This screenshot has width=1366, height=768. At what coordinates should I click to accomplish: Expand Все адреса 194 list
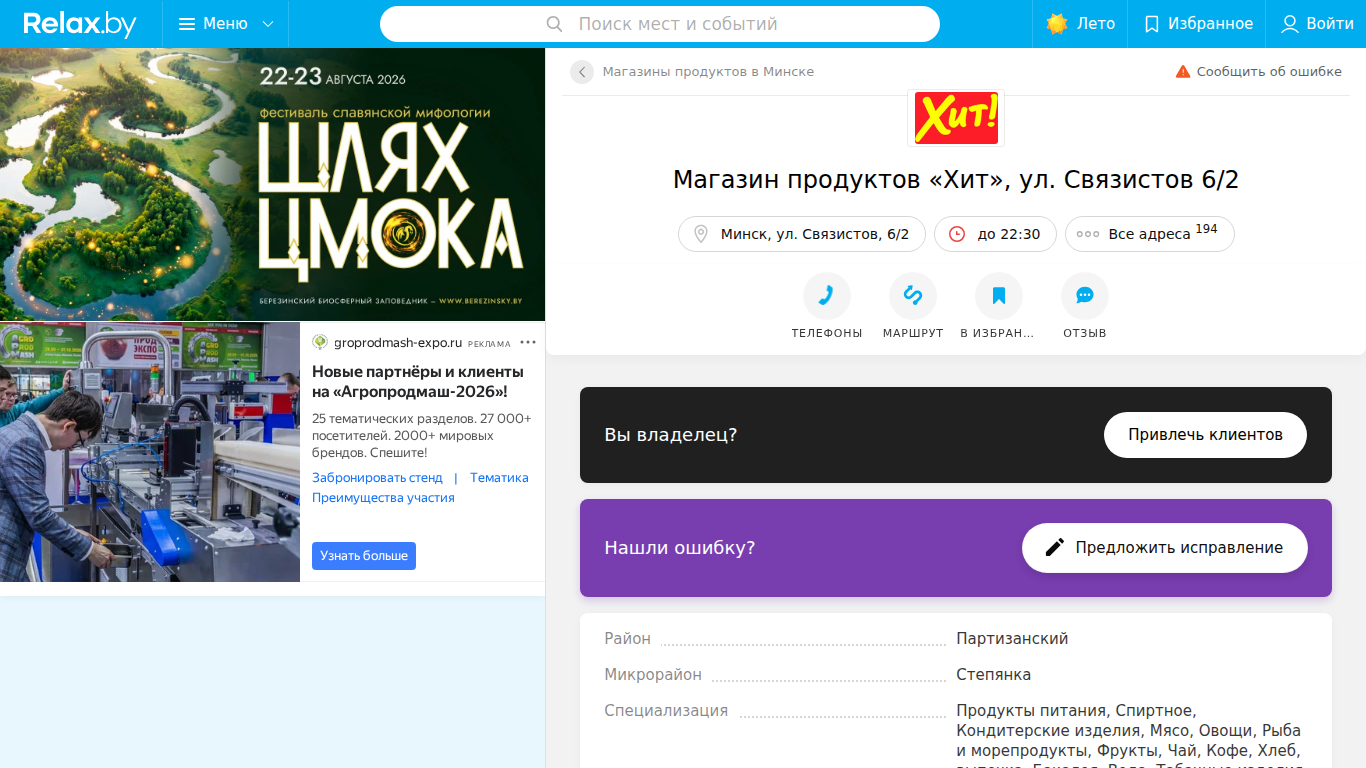[x=1150, y=234]
